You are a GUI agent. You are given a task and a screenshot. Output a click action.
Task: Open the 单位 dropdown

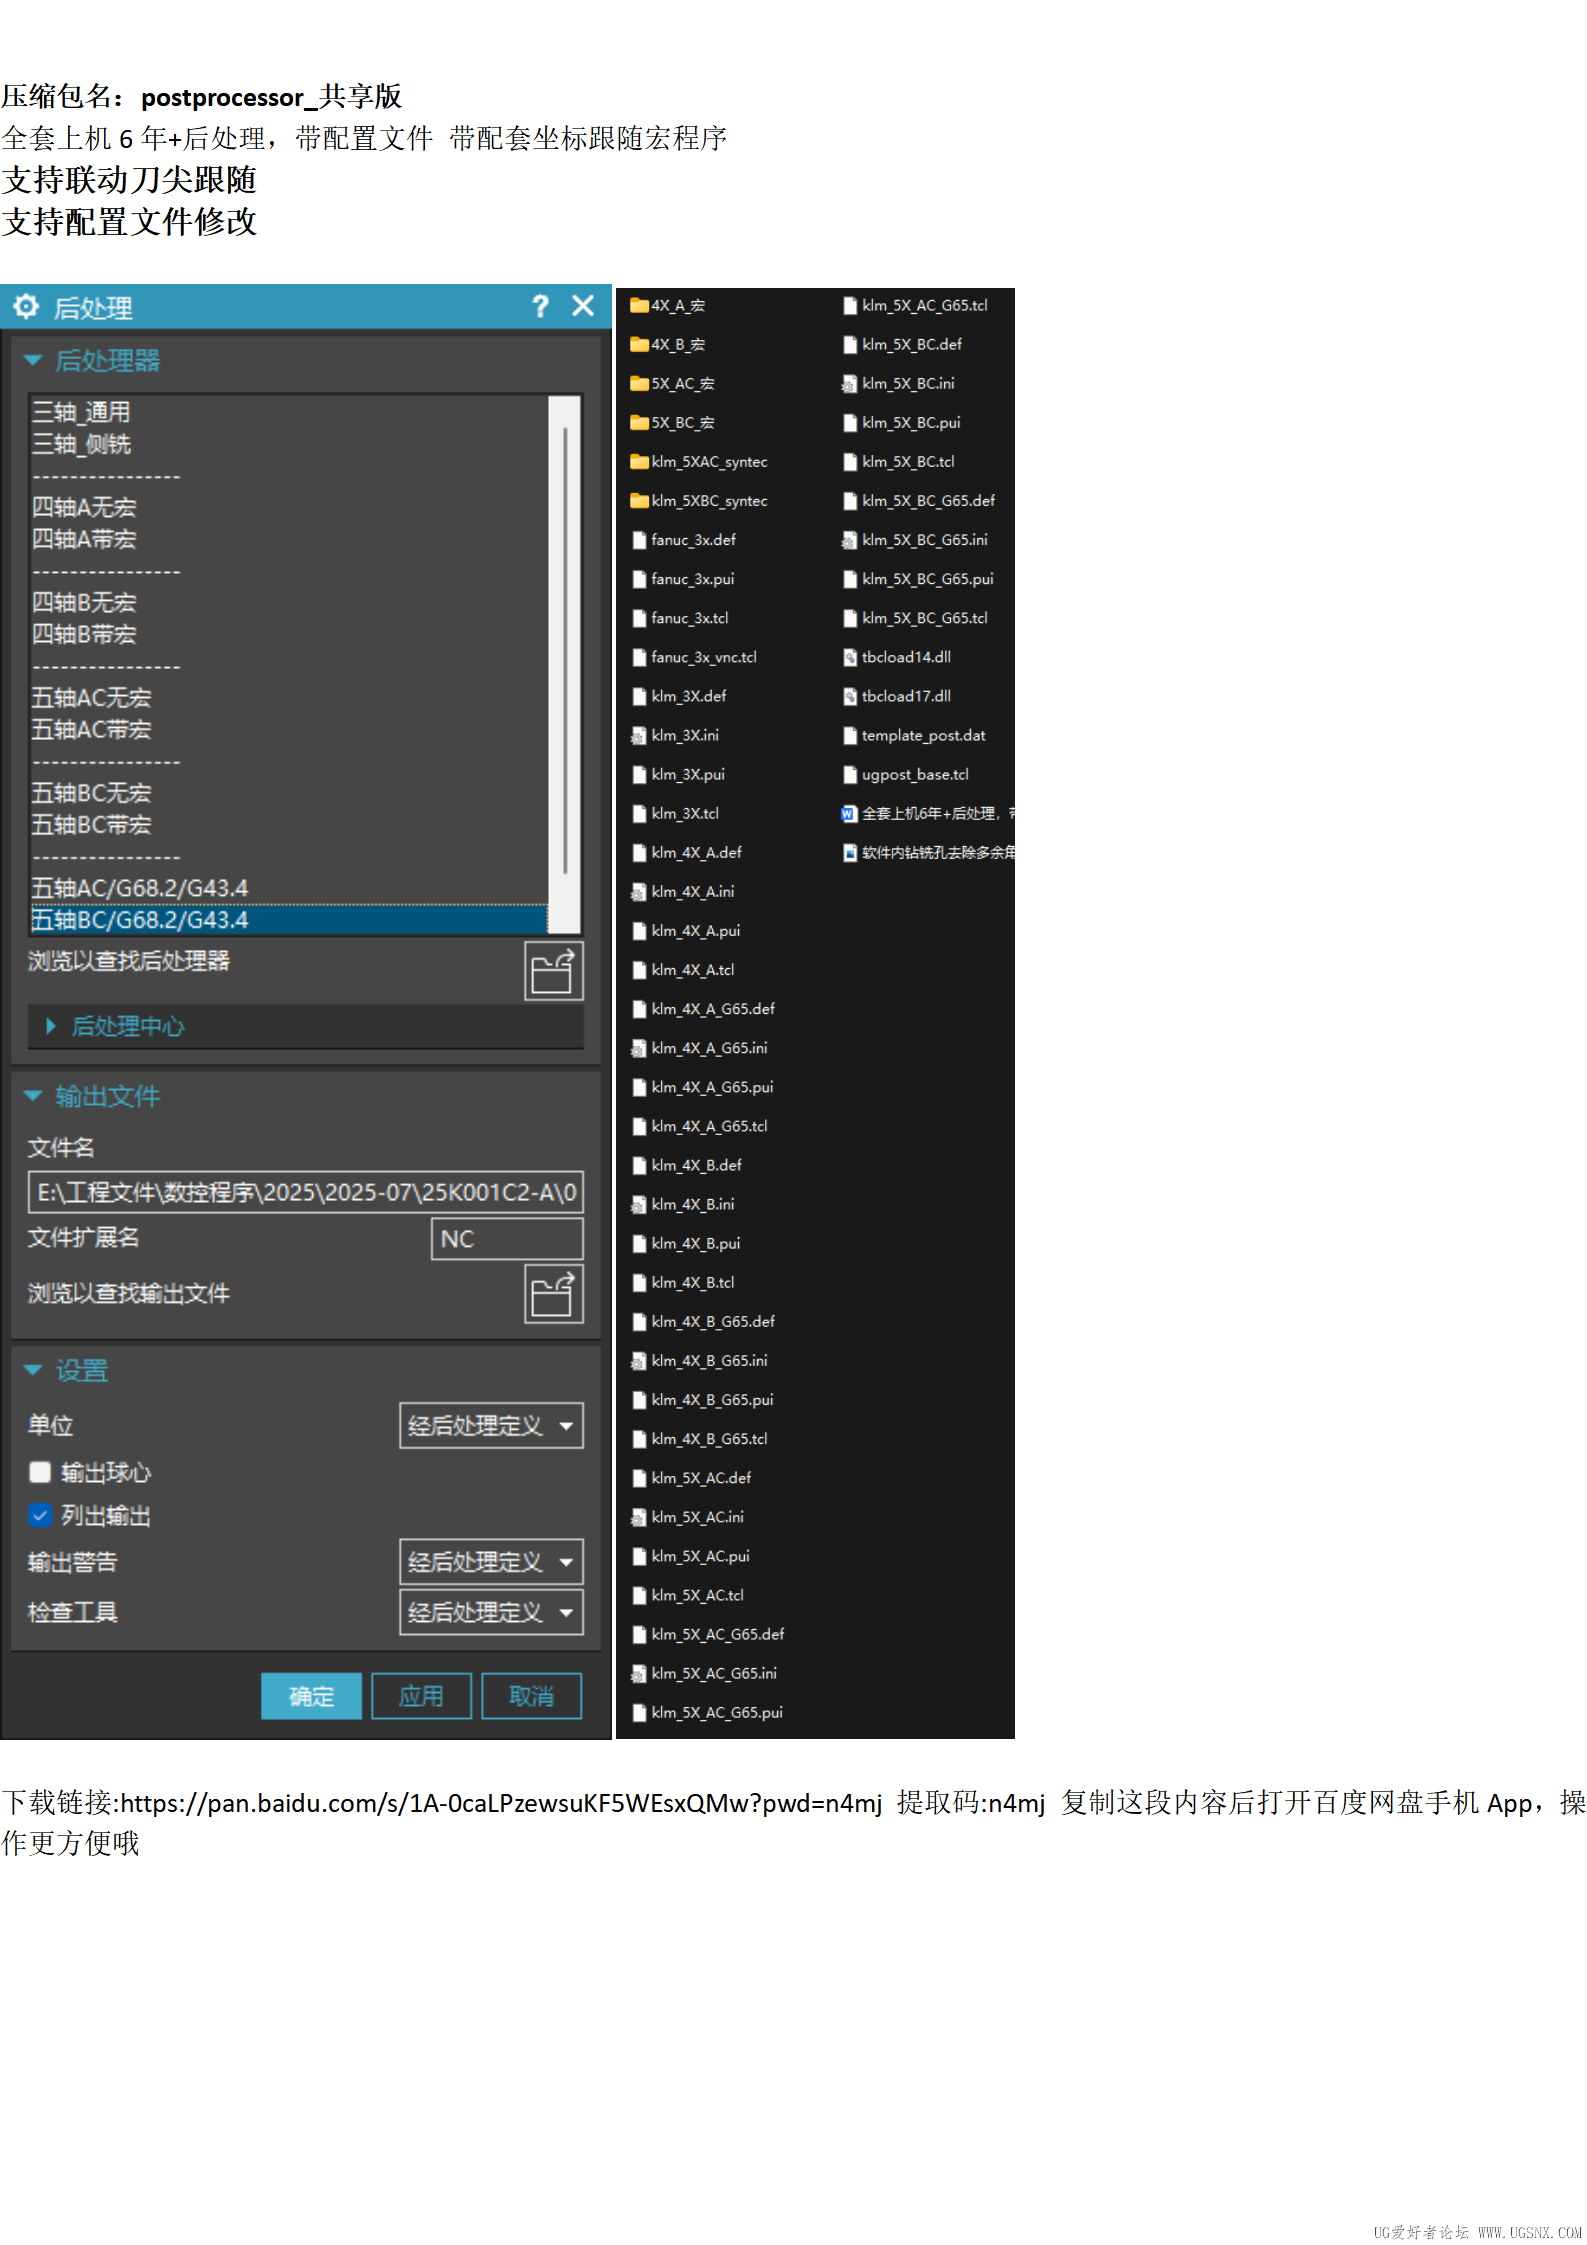[x=491, y=1426]
